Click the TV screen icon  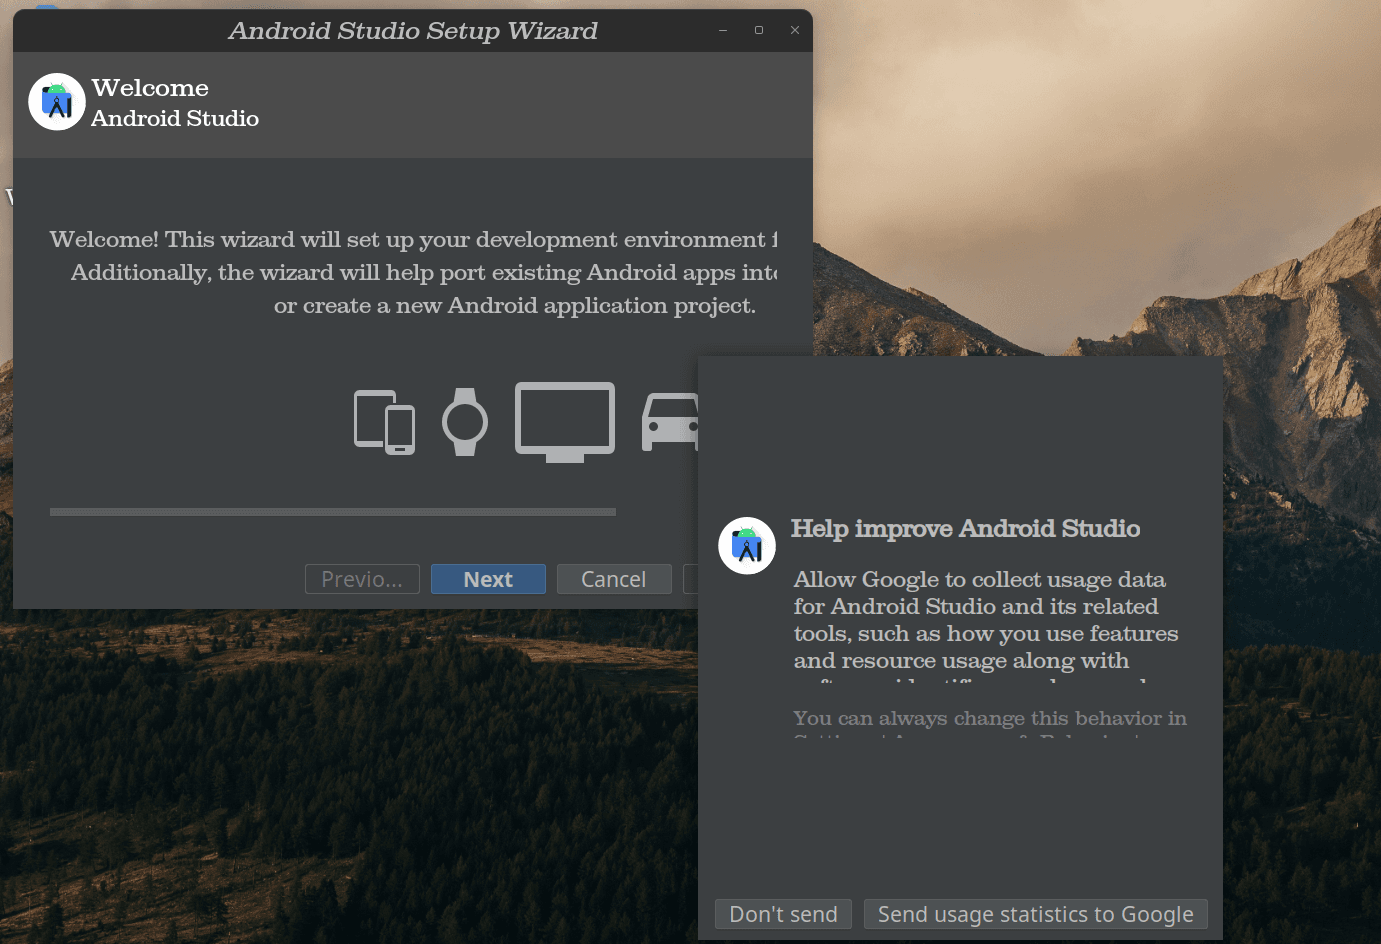565,422
